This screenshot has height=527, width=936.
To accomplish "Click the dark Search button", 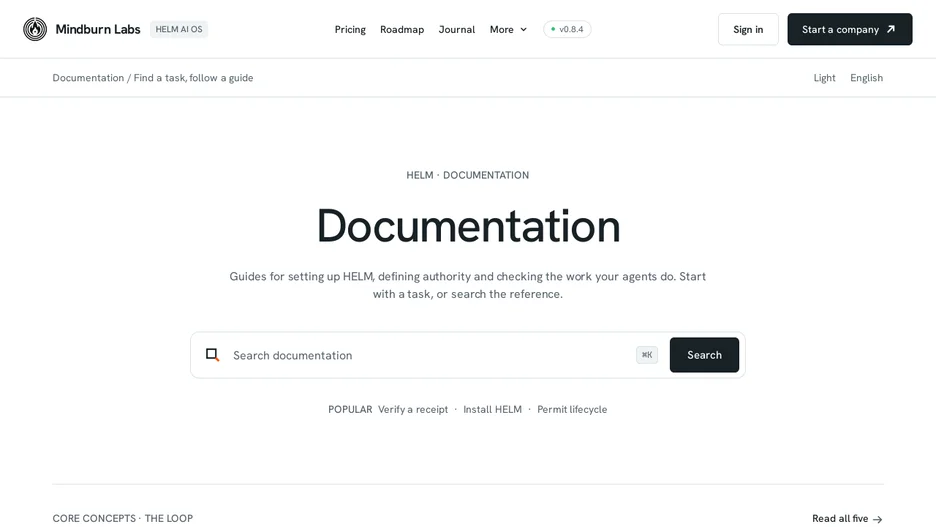I will [704, 355].
